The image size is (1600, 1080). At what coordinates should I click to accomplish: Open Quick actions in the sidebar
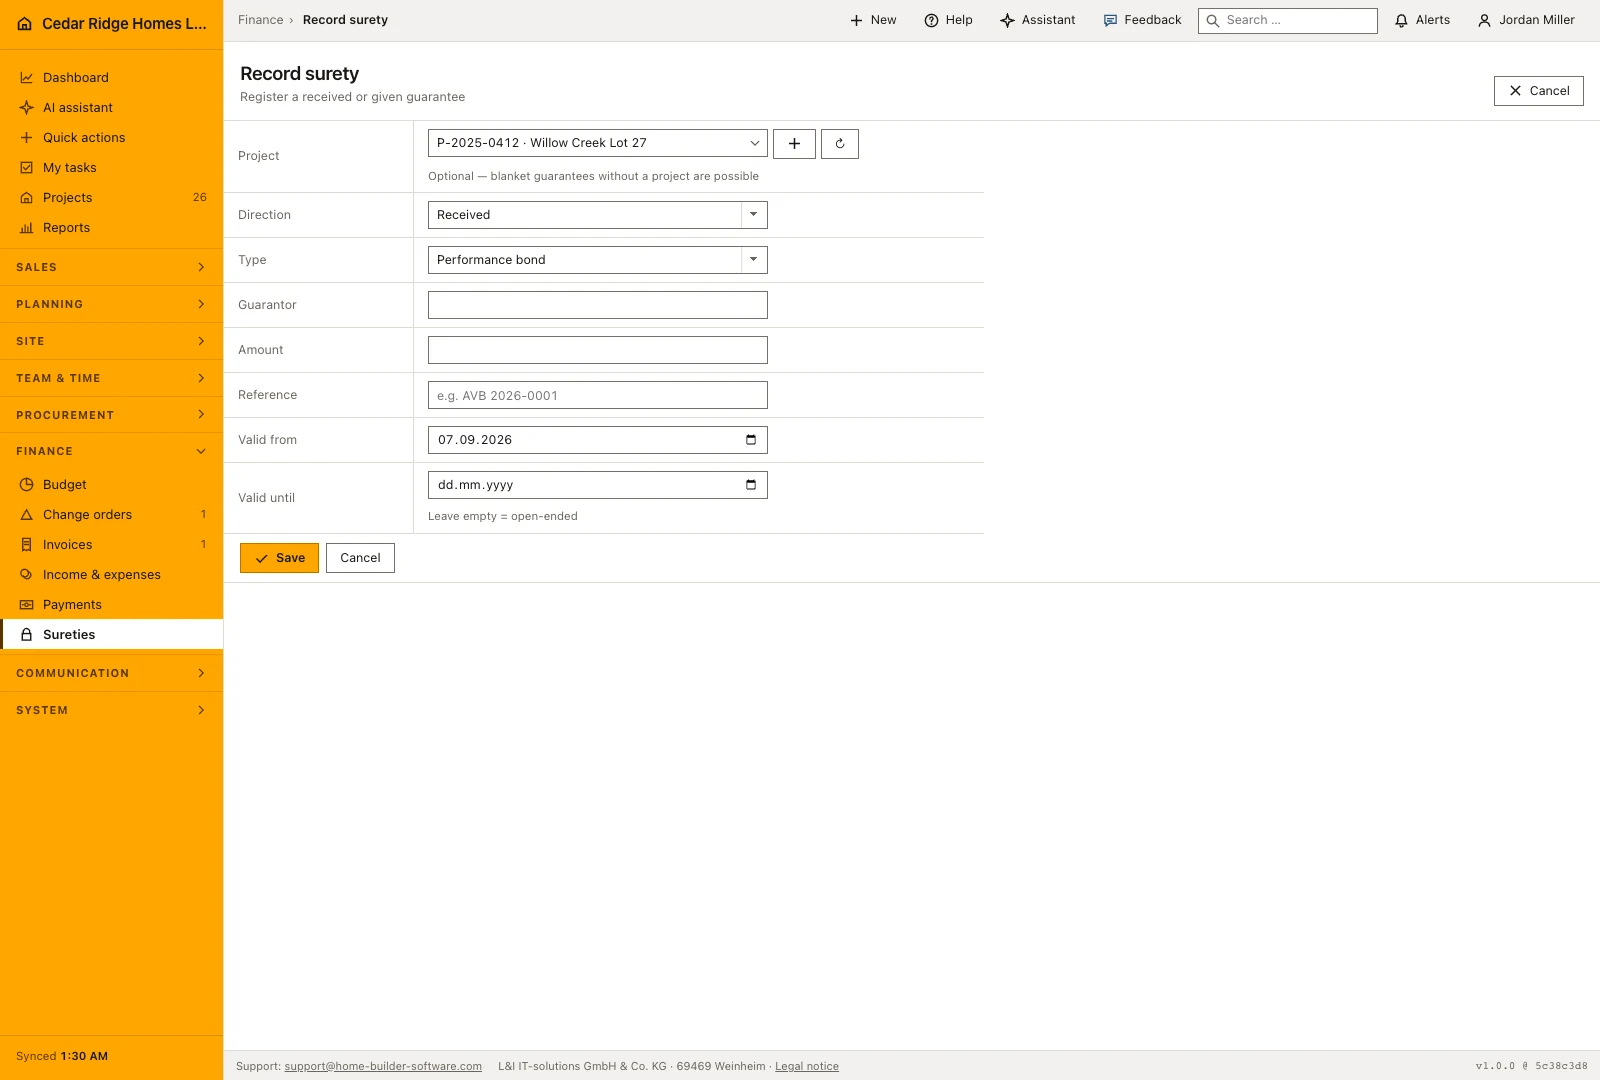111,137
